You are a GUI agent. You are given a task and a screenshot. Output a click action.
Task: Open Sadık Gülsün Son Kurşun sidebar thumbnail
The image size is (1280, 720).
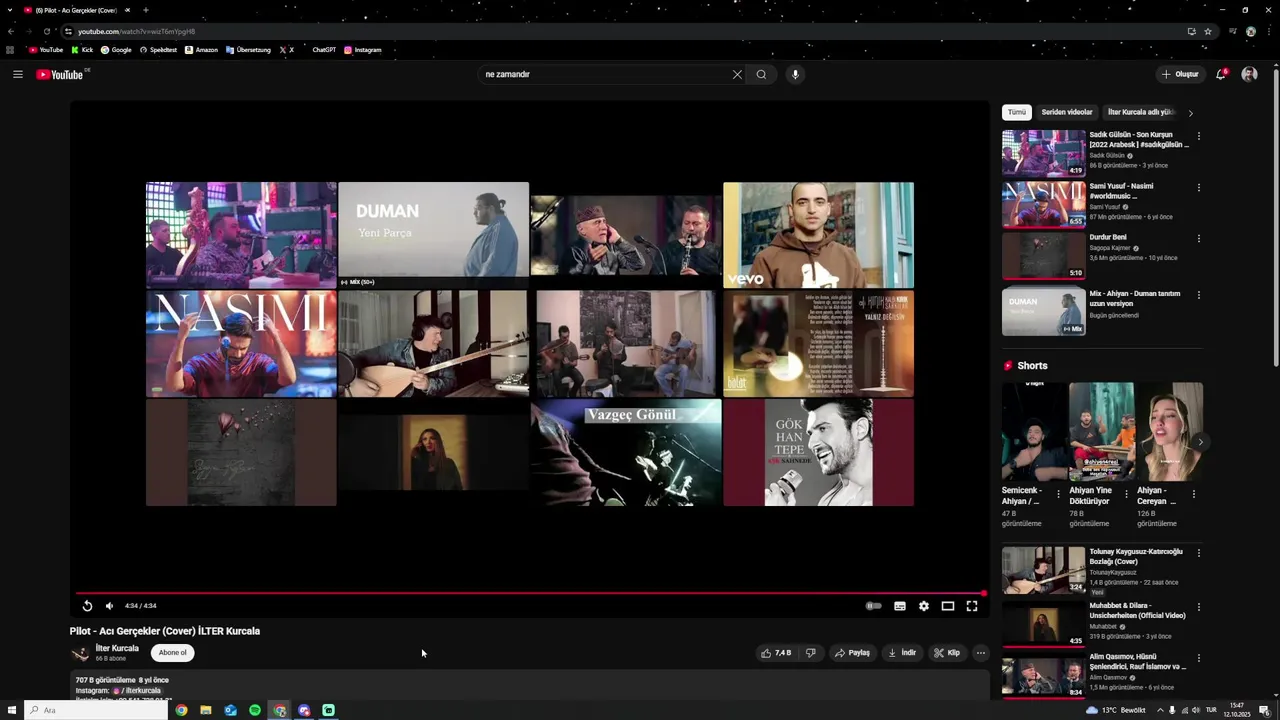(1043, 153)
